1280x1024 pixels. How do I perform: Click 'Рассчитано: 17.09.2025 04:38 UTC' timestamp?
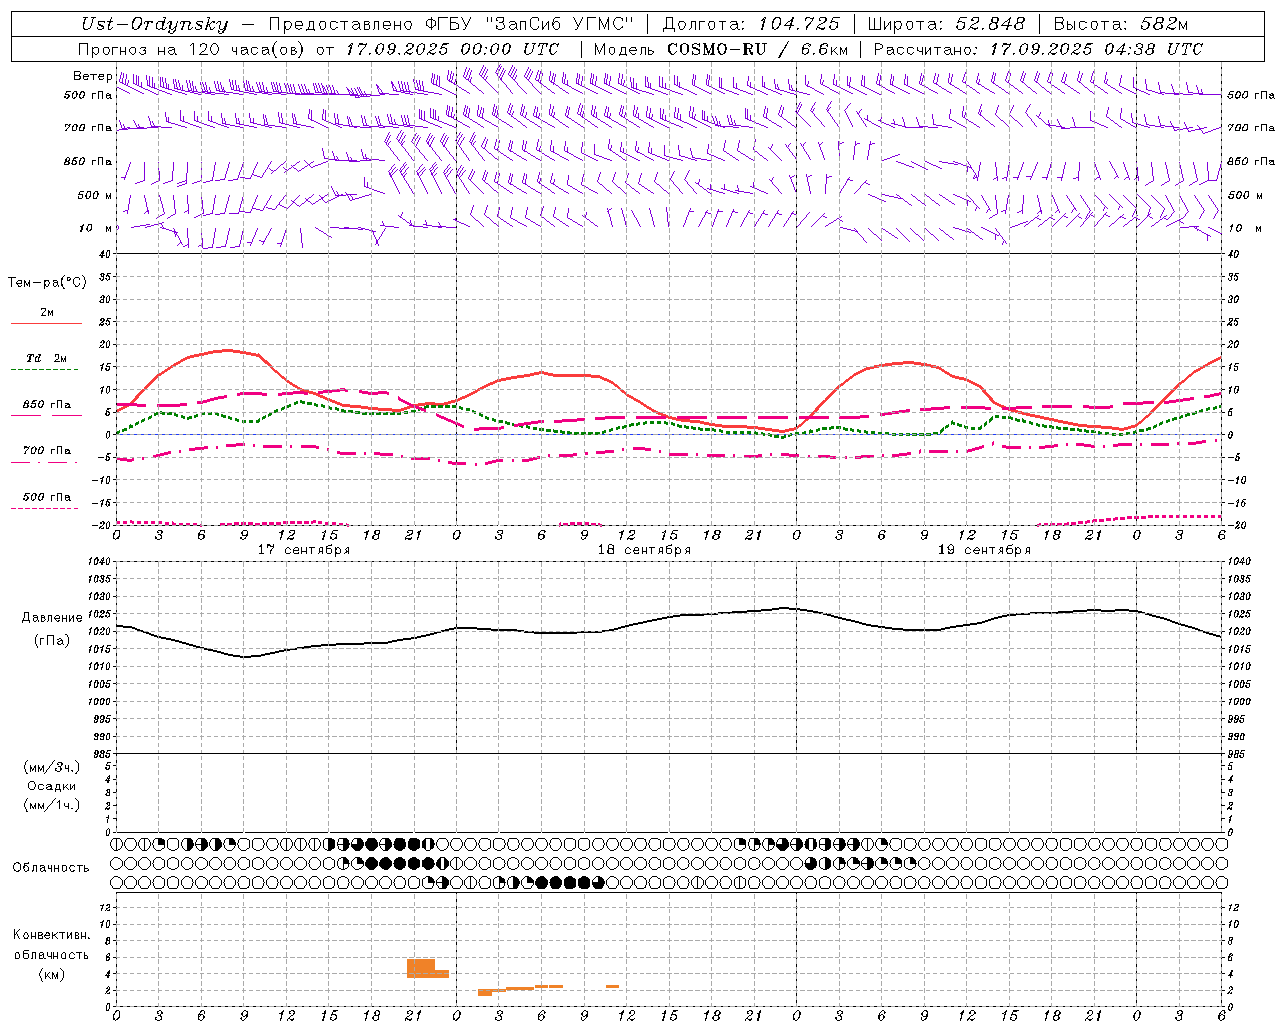tap(1038, 49)
